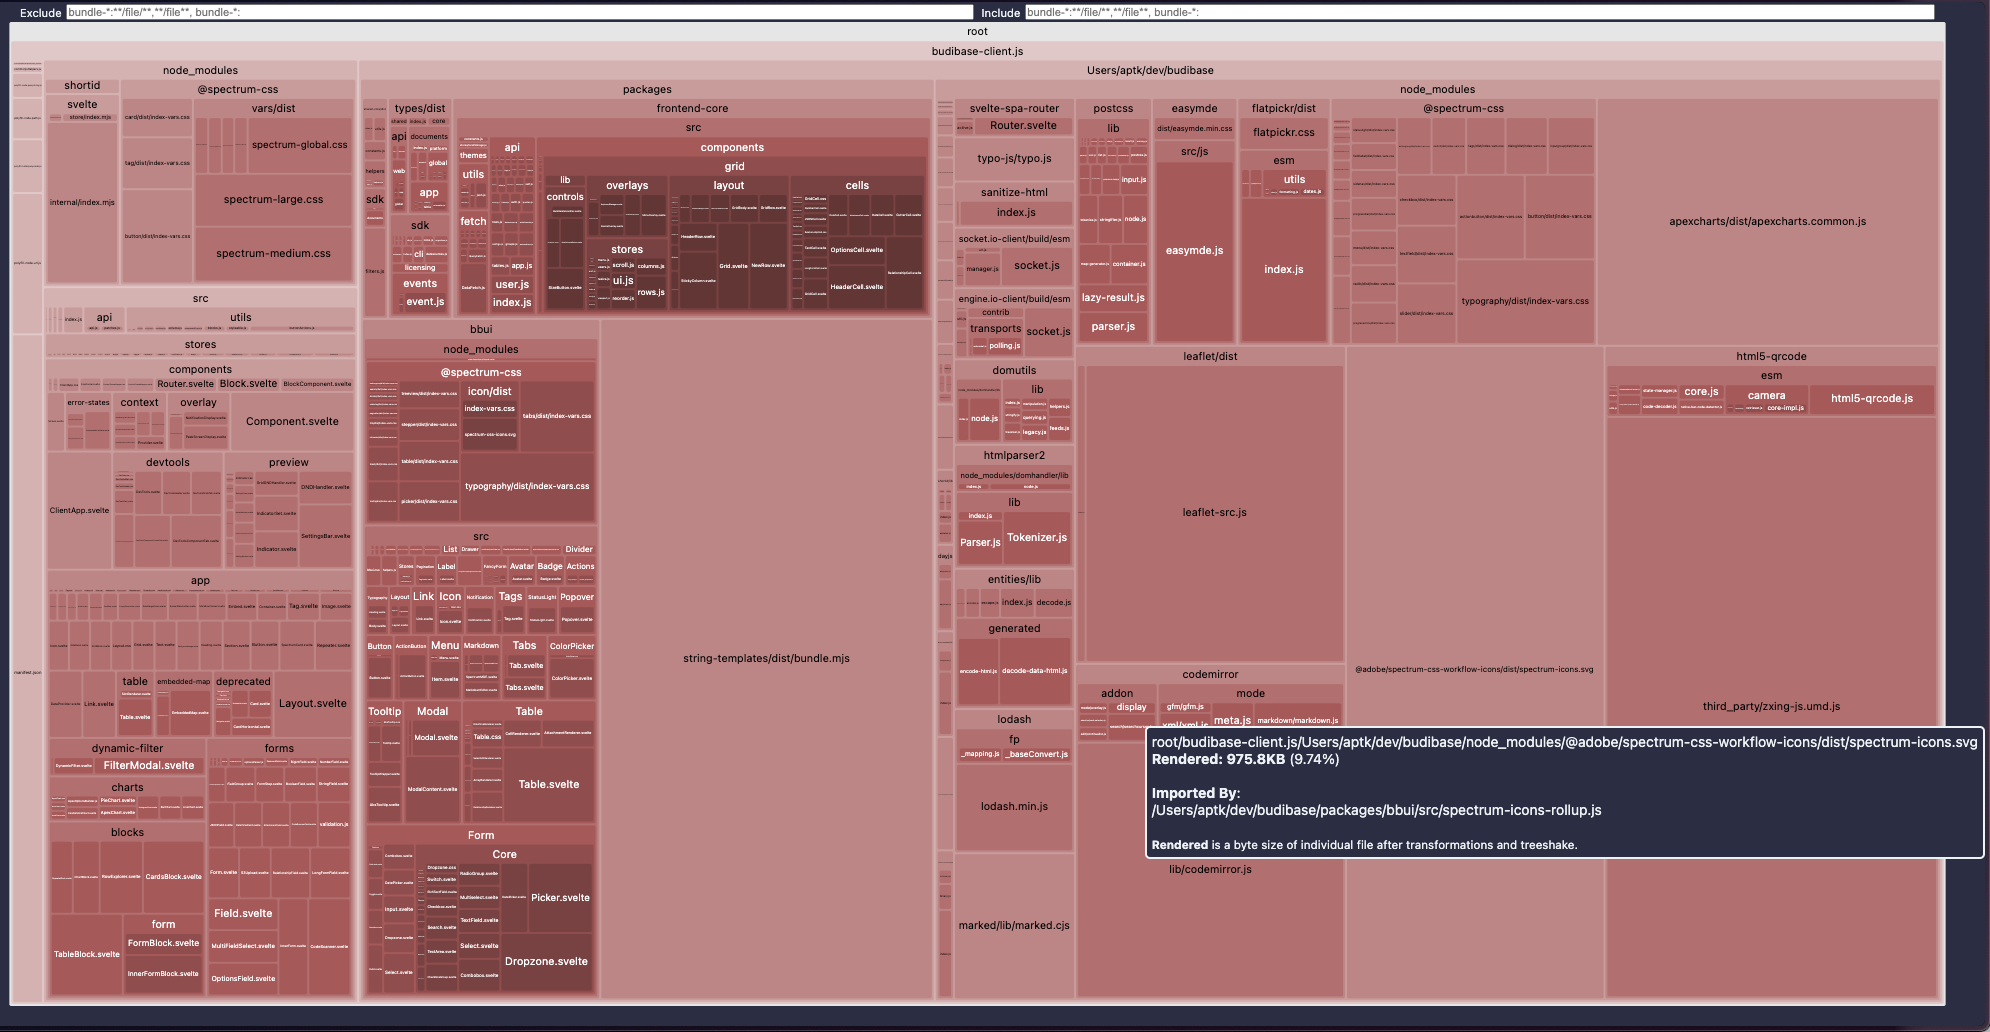Select the root node at the top
This screenshot has height=1032, width=1990.
tap(975, 31)
